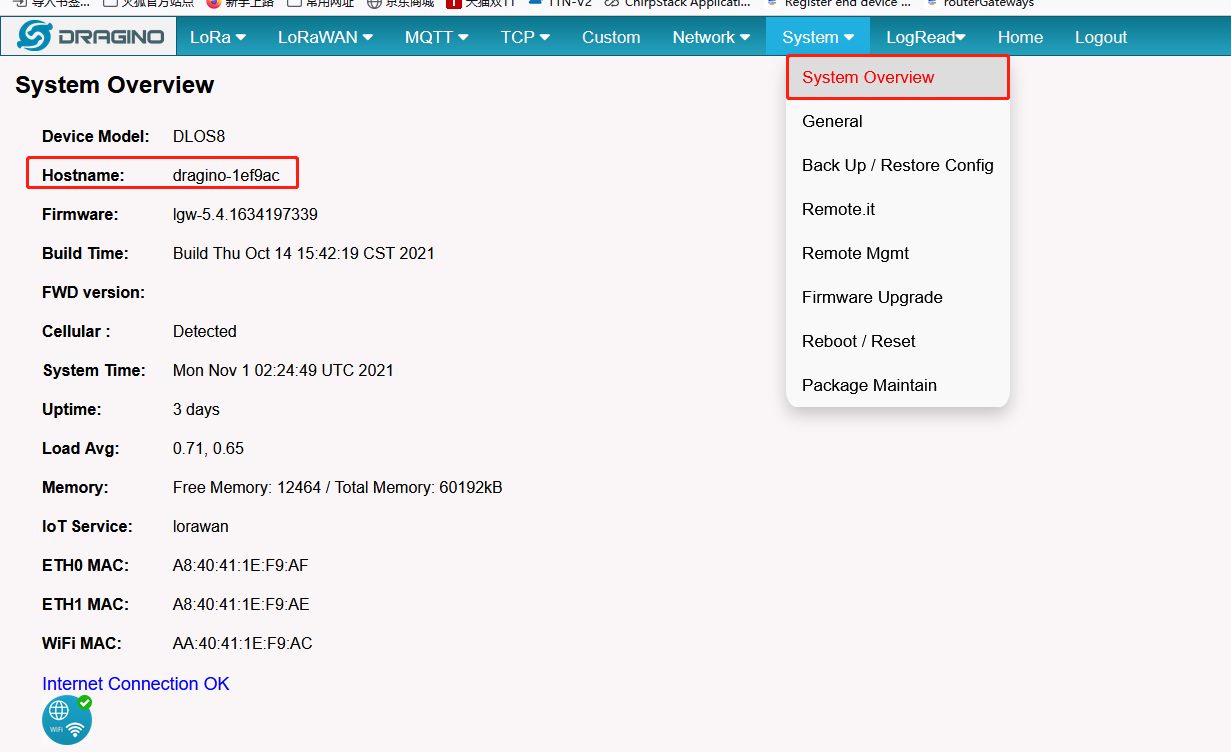Click the System Time value
The height and width of the screenshot is (752, 1231).
(x=283, y=371)
